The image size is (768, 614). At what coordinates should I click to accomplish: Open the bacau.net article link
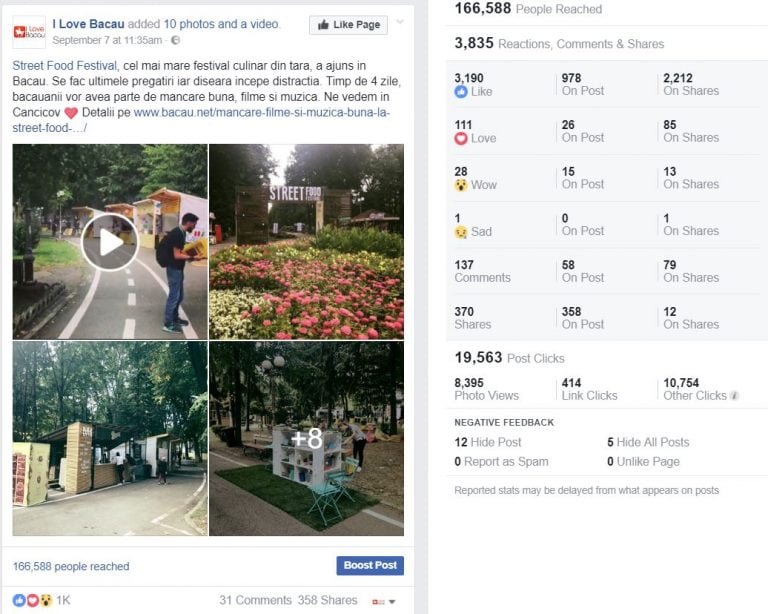(x=201, y=120)
